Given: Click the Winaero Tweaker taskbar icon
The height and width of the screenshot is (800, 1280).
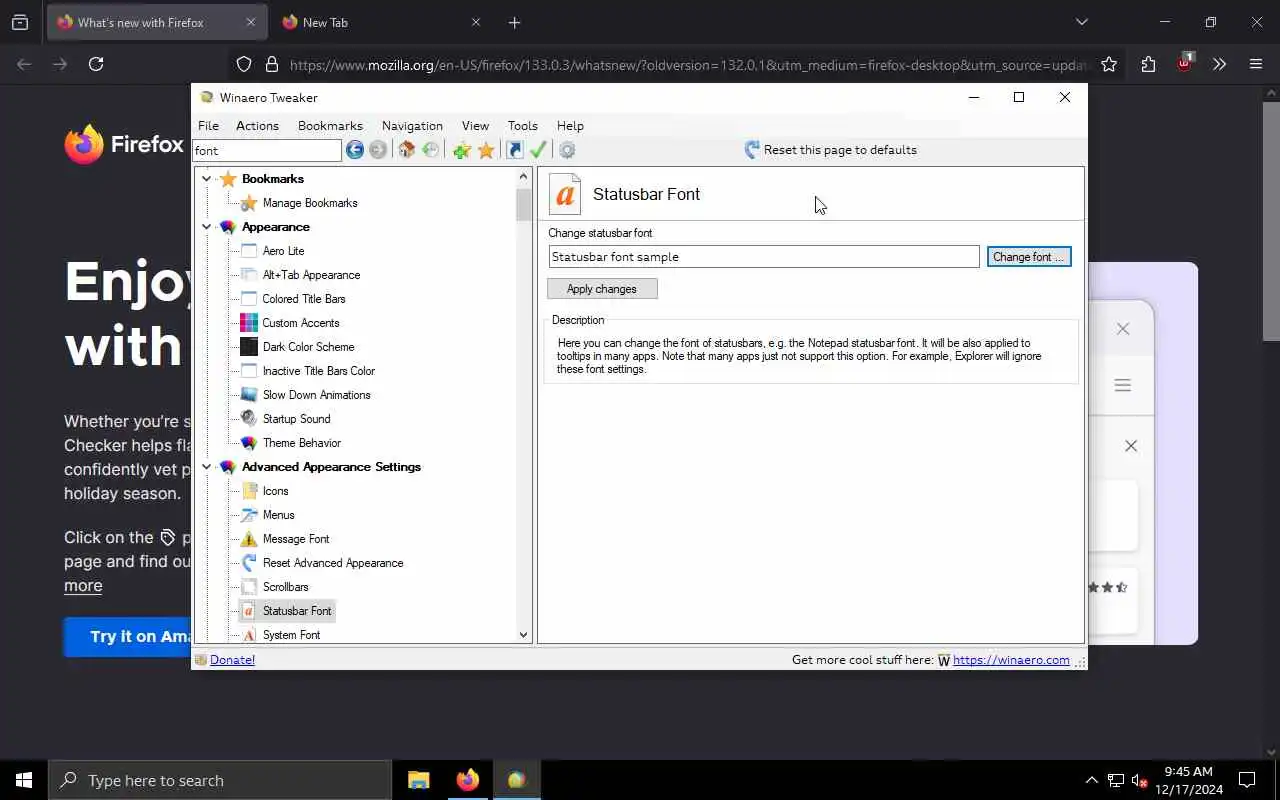Looking at the screenshot, I should point(516,780).
